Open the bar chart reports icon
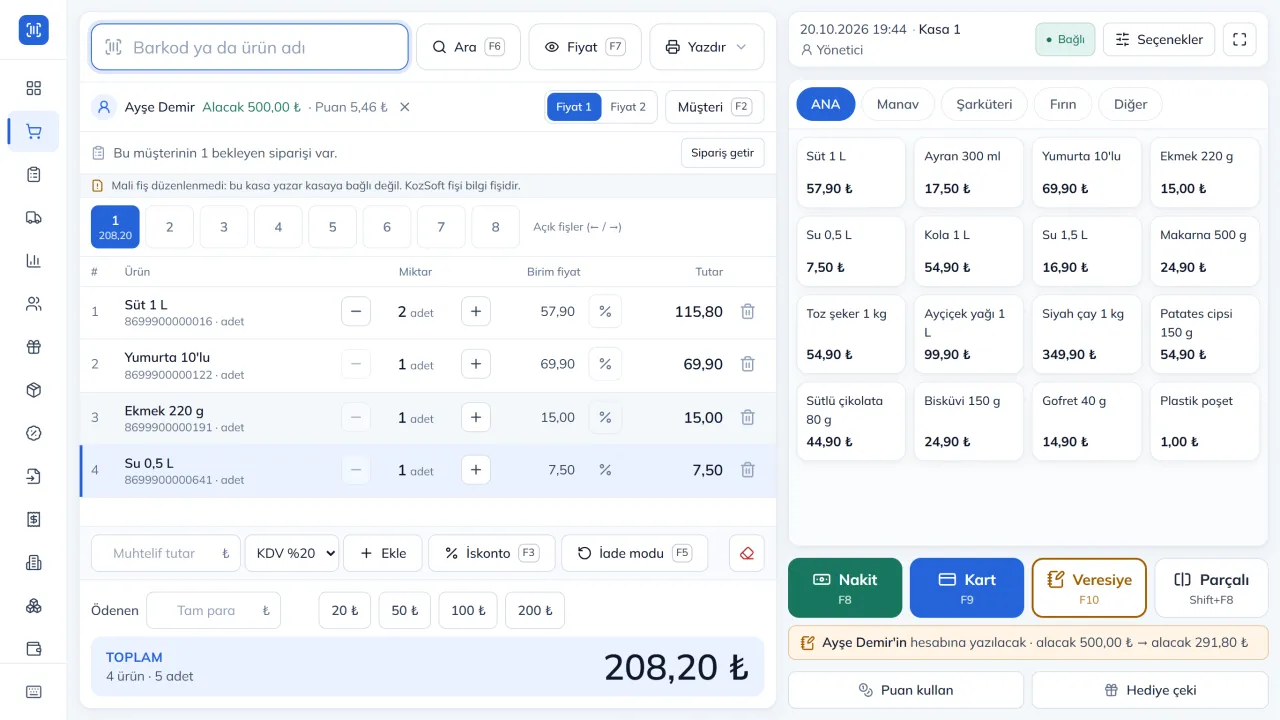This screenshot has height=720, width=1280. point(34,261)
